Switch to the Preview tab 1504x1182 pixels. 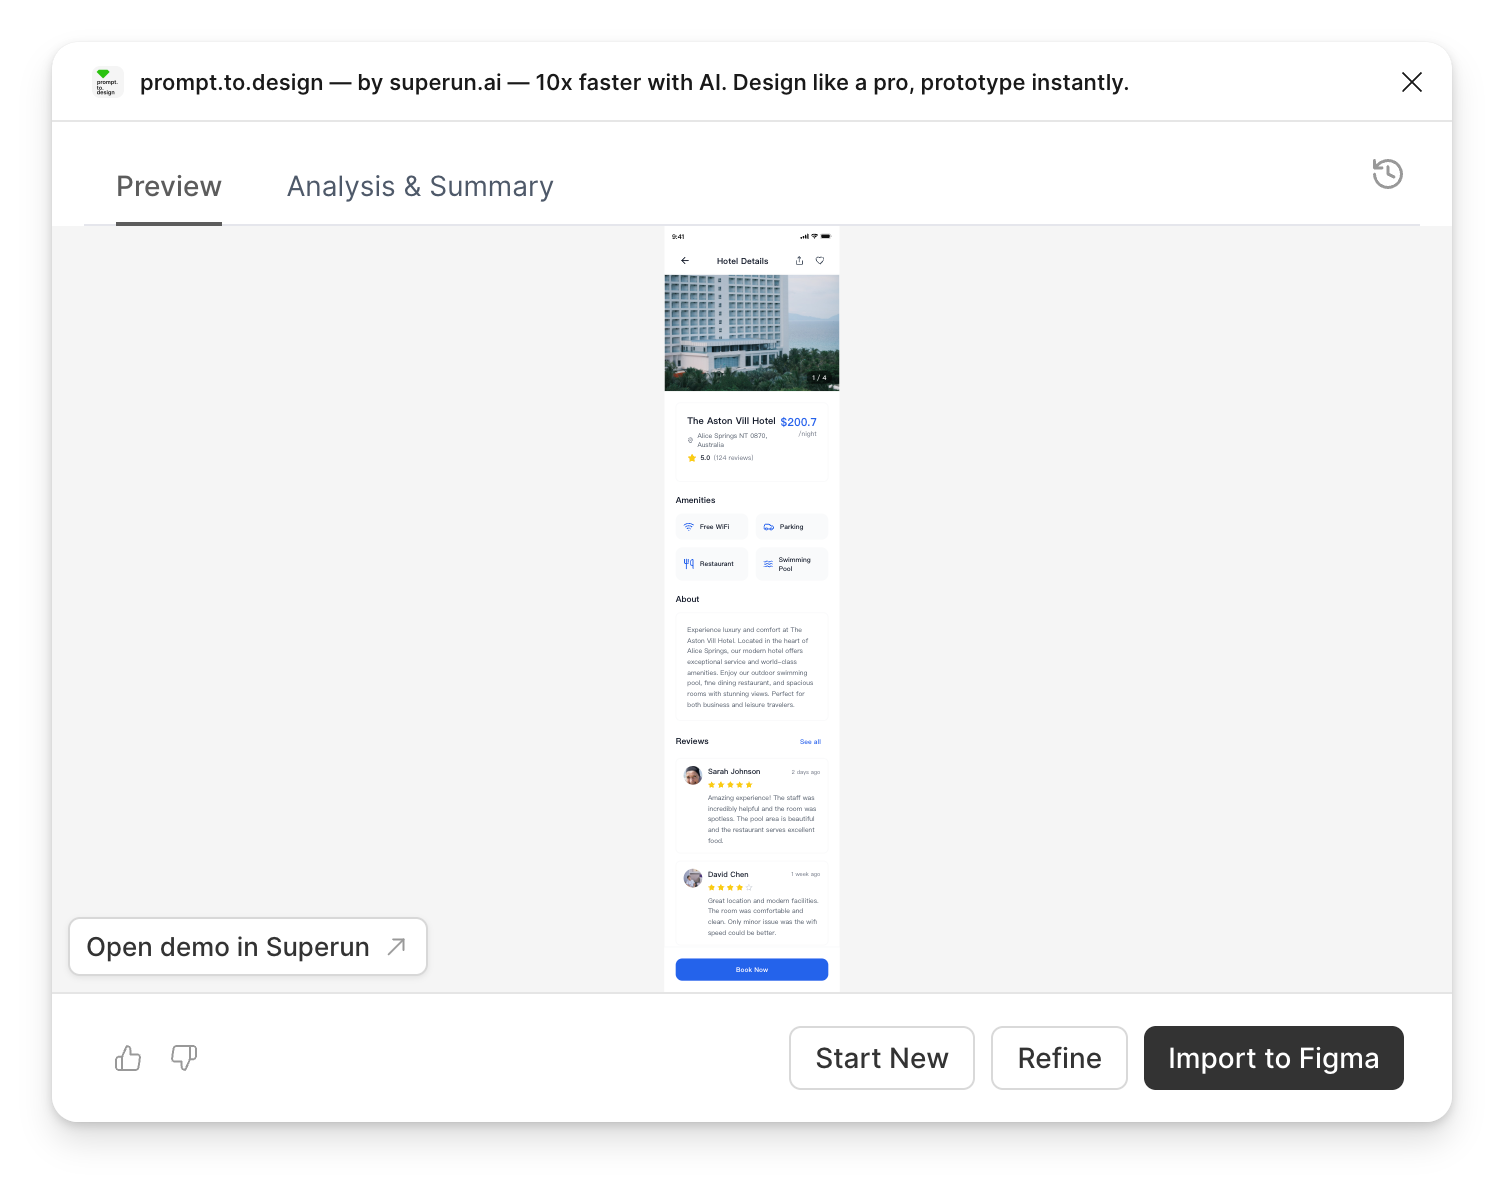169,187
